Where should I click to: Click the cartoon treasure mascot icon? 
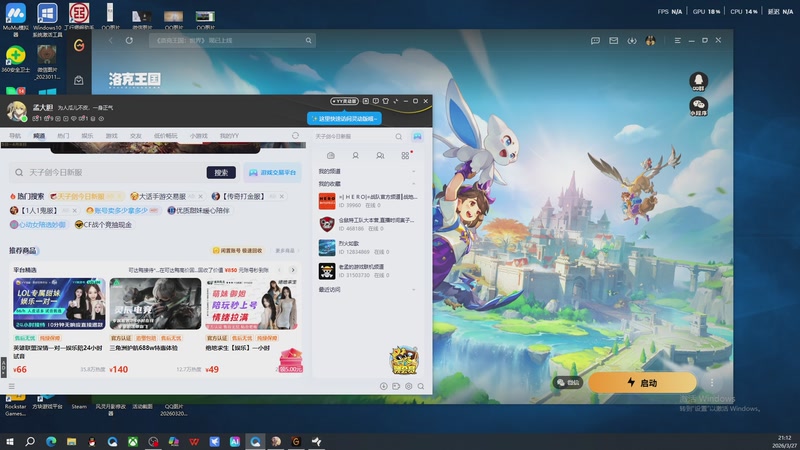coord(404,360)
